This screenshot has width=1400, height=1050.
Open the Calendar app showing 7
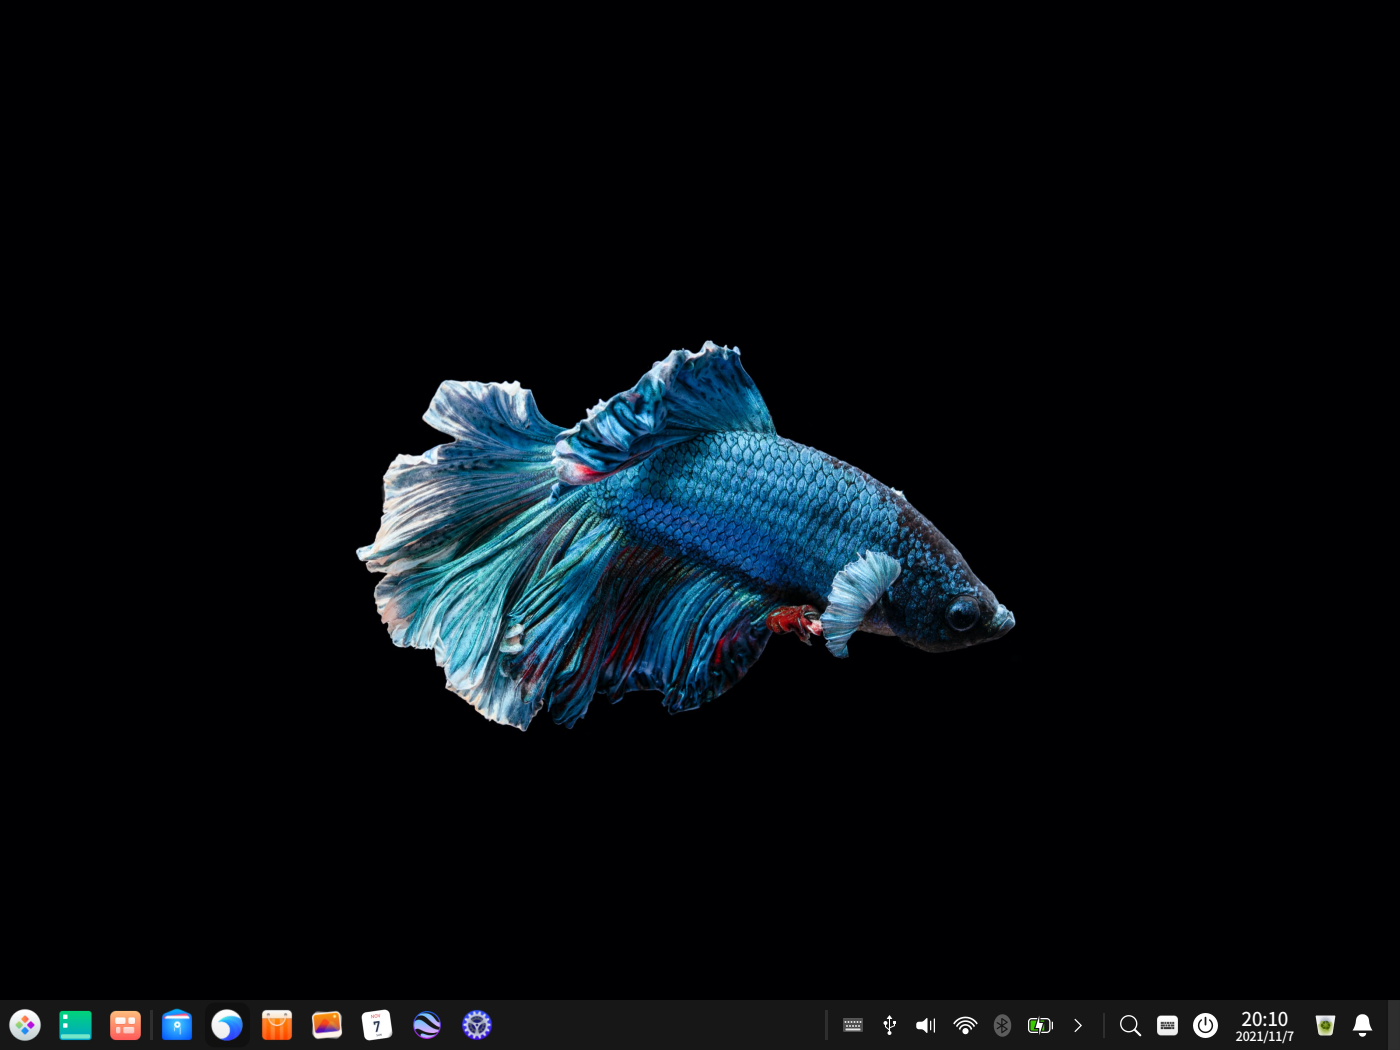pyautogui.click(x=377, y=1025)
